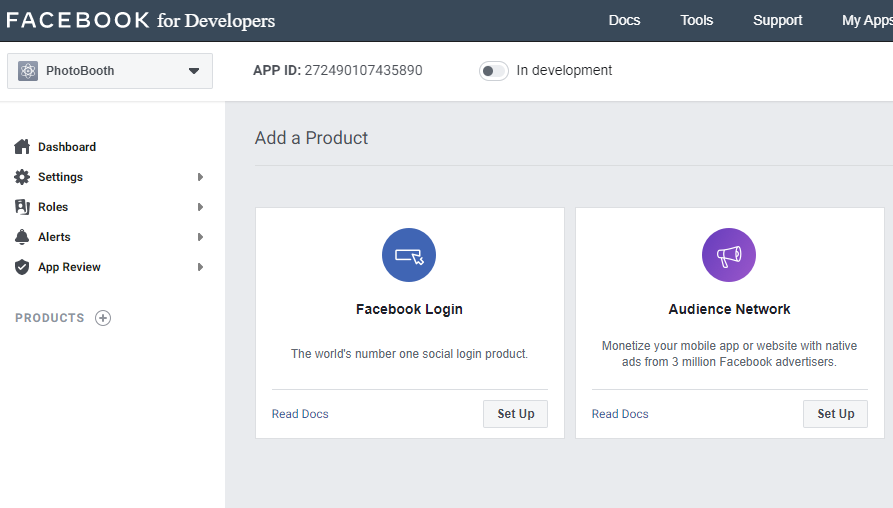893x508 pixels.
Task: Open the Docs menu in header
Action: pyautogui.click(x=624, y=20)
